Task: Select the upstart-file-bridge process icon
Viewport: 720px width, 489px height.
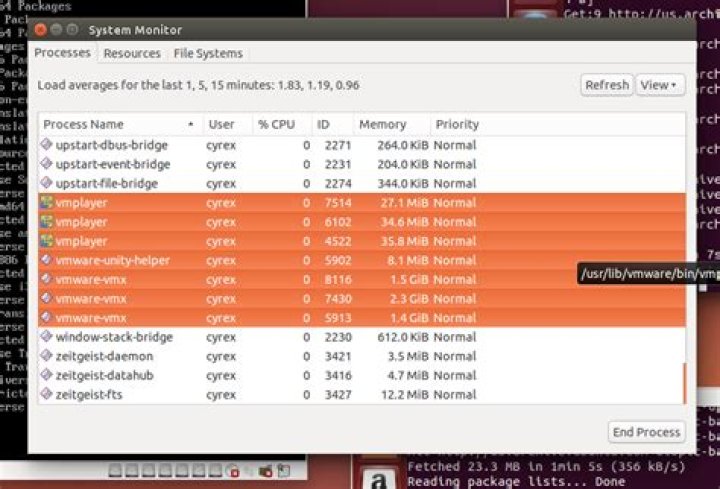Action: click(x=46, y=183)
